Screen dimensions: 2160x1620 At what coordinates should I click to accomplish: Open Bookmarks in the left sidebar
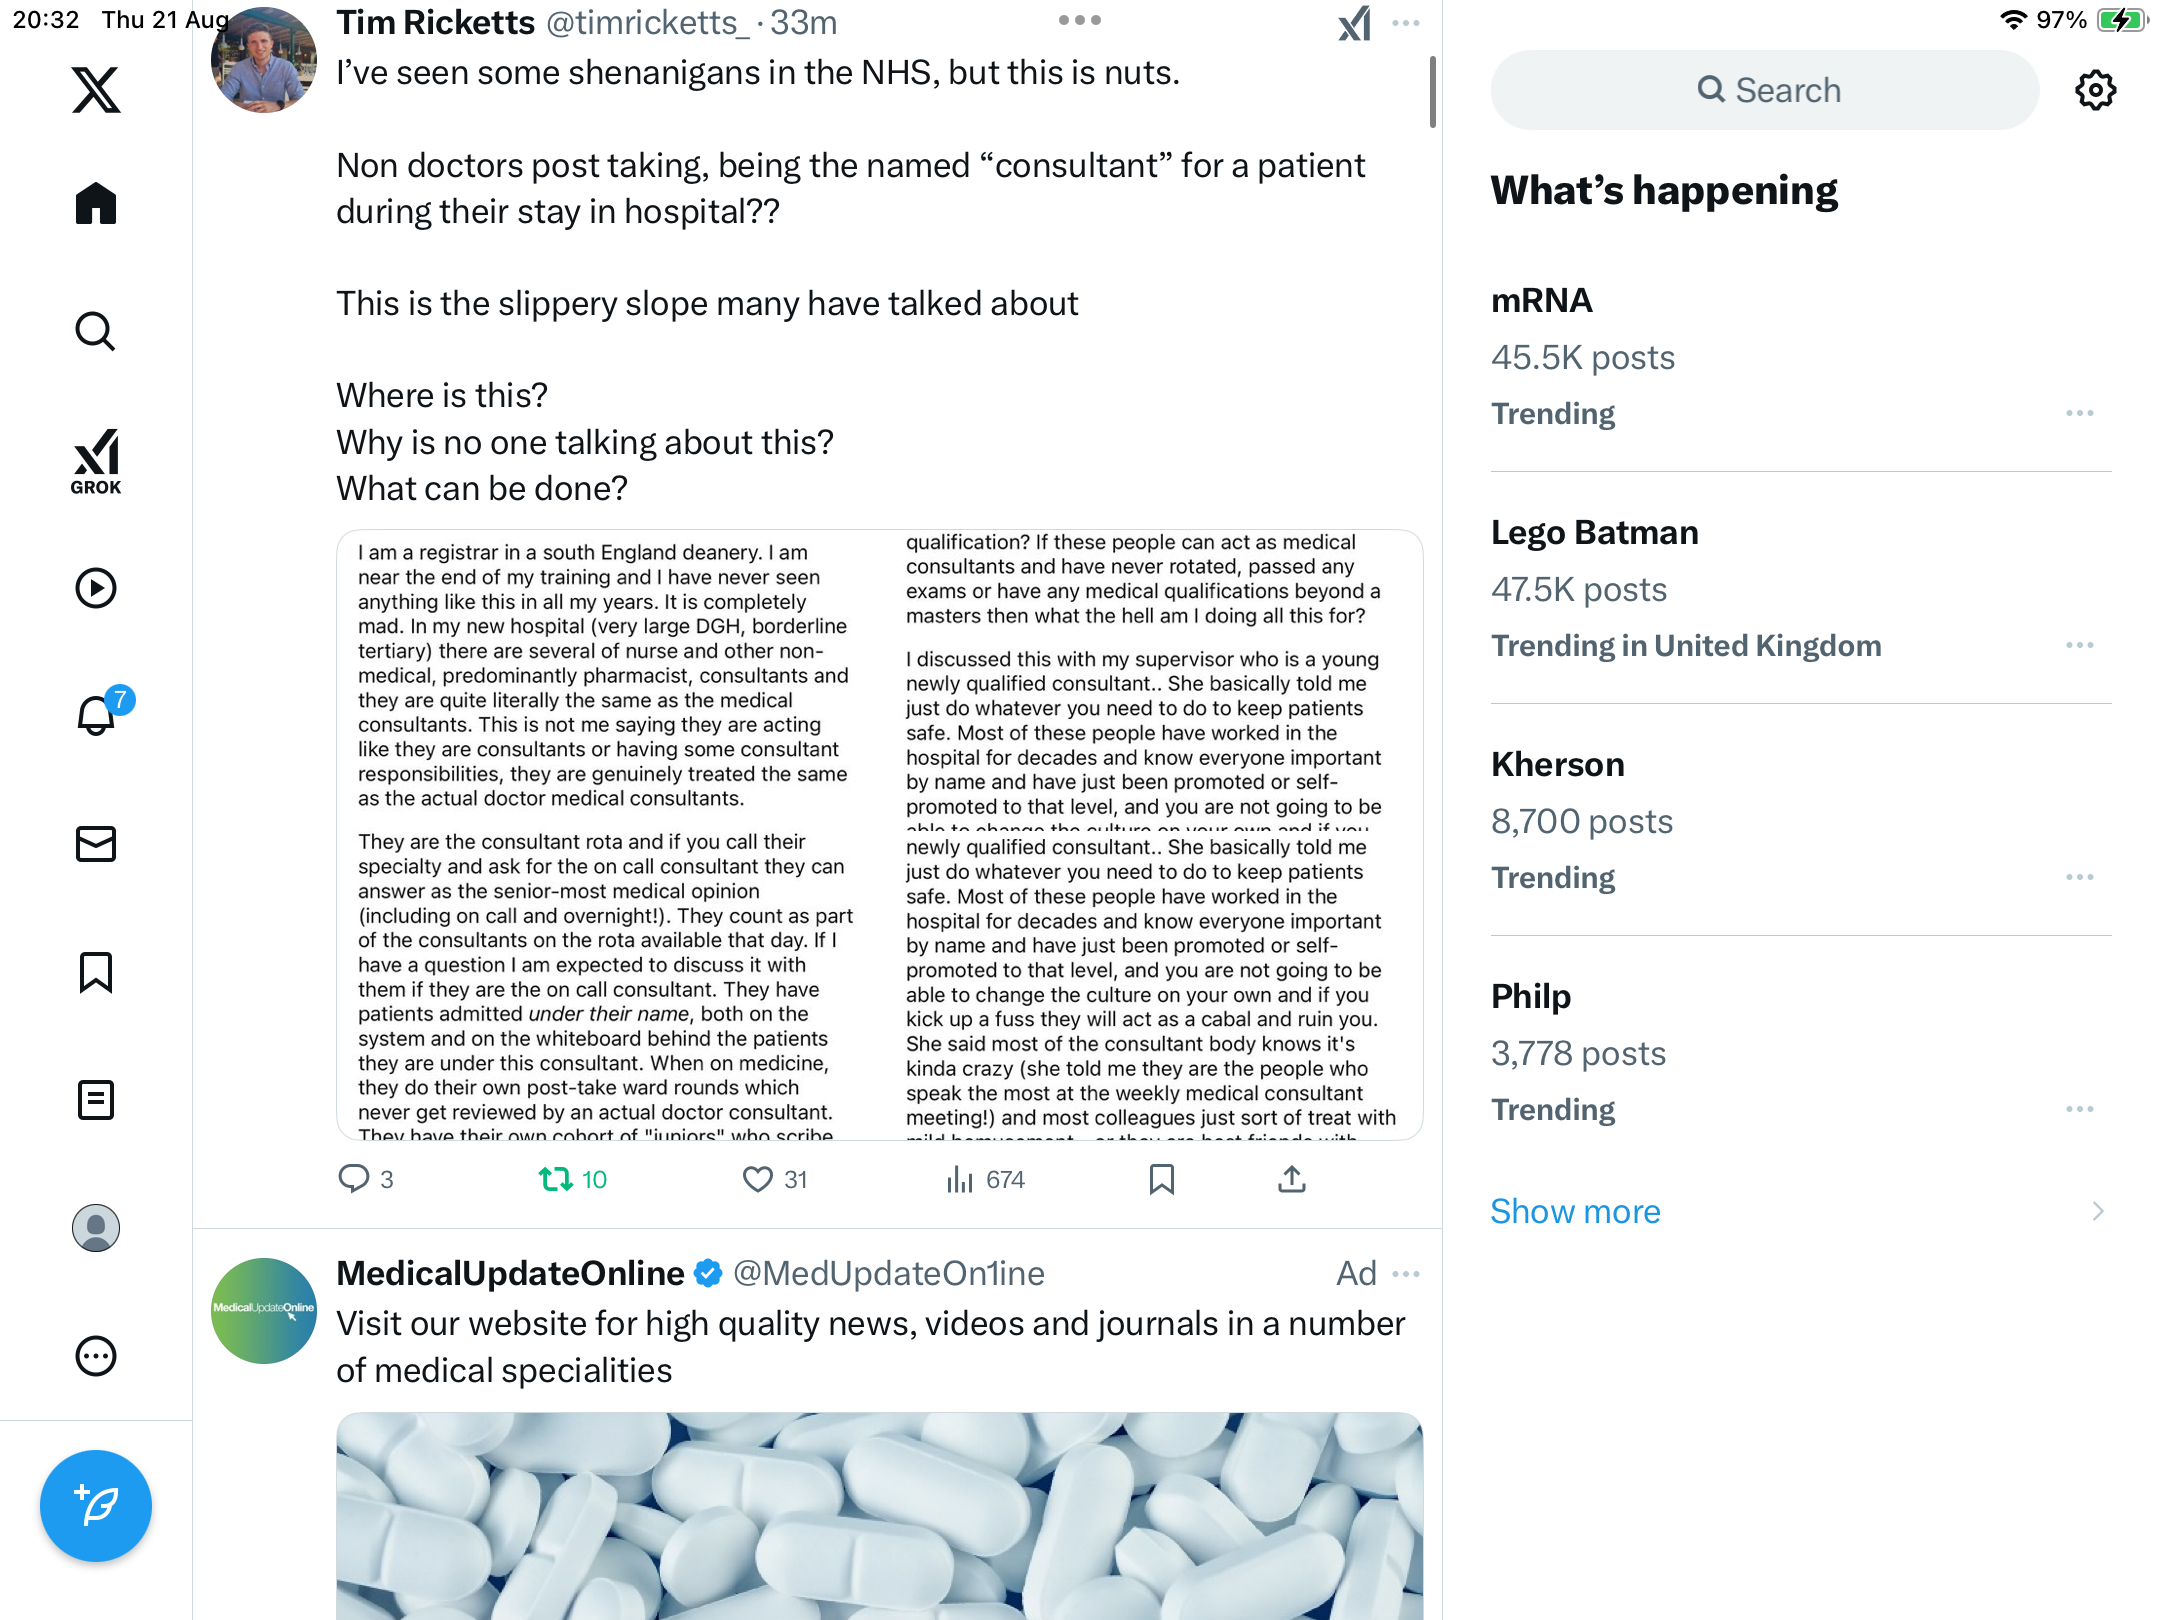[x=96, y=972]
